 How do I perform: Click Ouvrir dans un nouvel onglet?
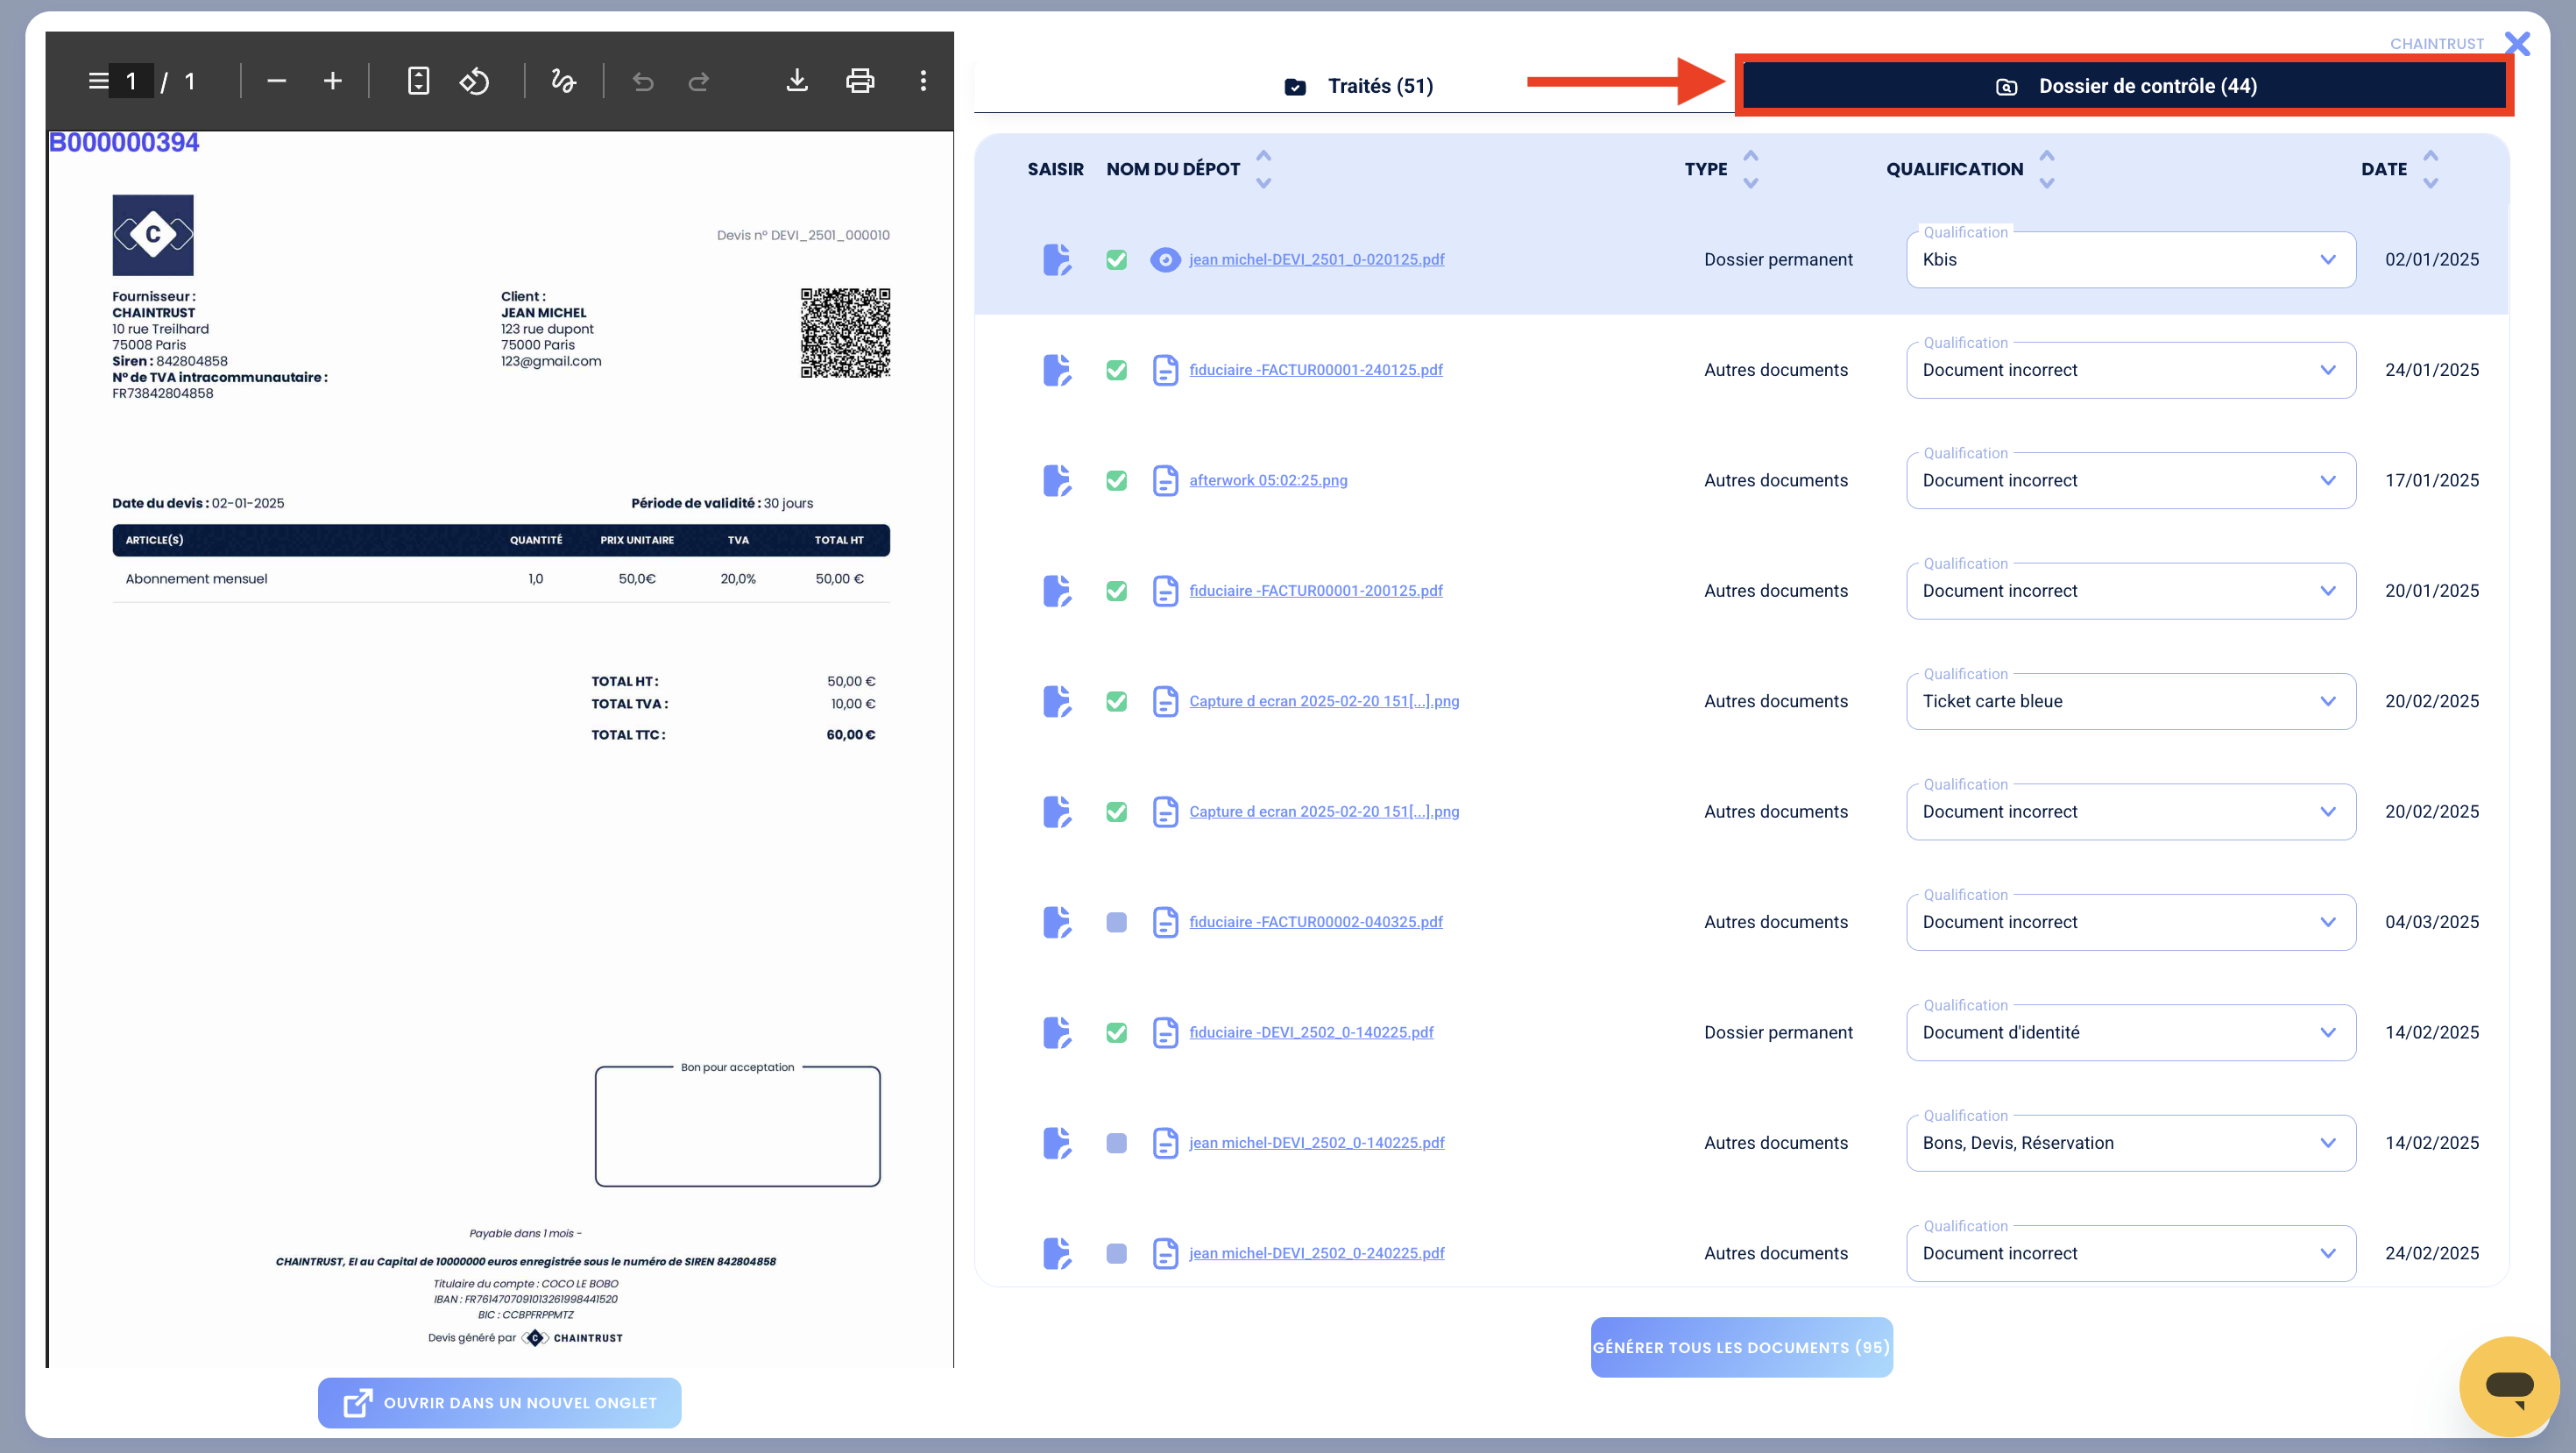pos(499,1403)
